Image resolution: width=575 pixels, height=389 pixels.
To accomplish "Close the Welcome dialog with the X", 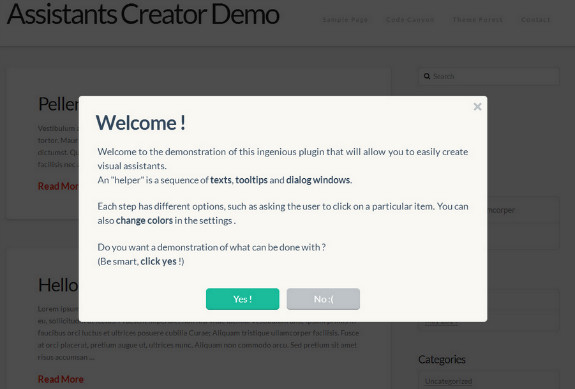I will pos(477,107).
